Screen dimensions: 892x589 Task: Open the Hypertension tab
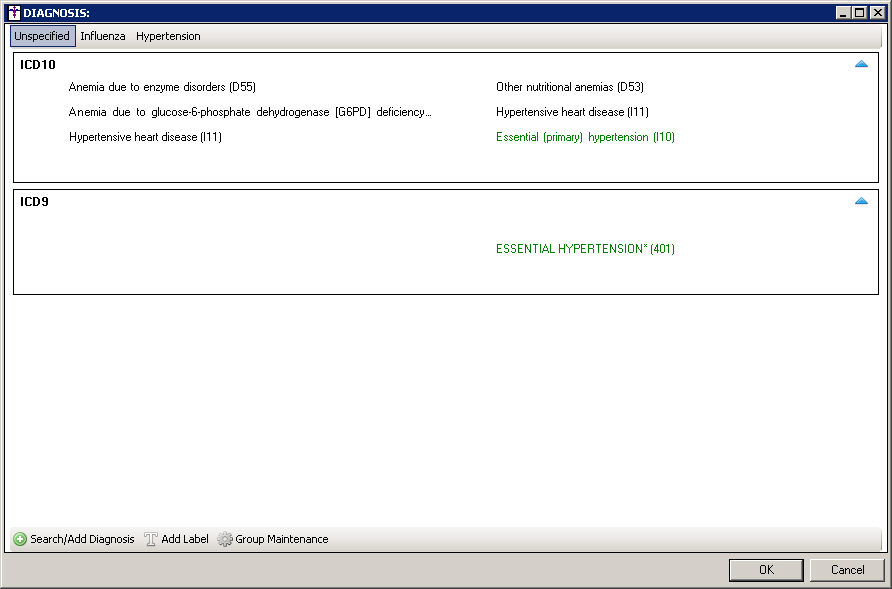(x=168, y=36)
